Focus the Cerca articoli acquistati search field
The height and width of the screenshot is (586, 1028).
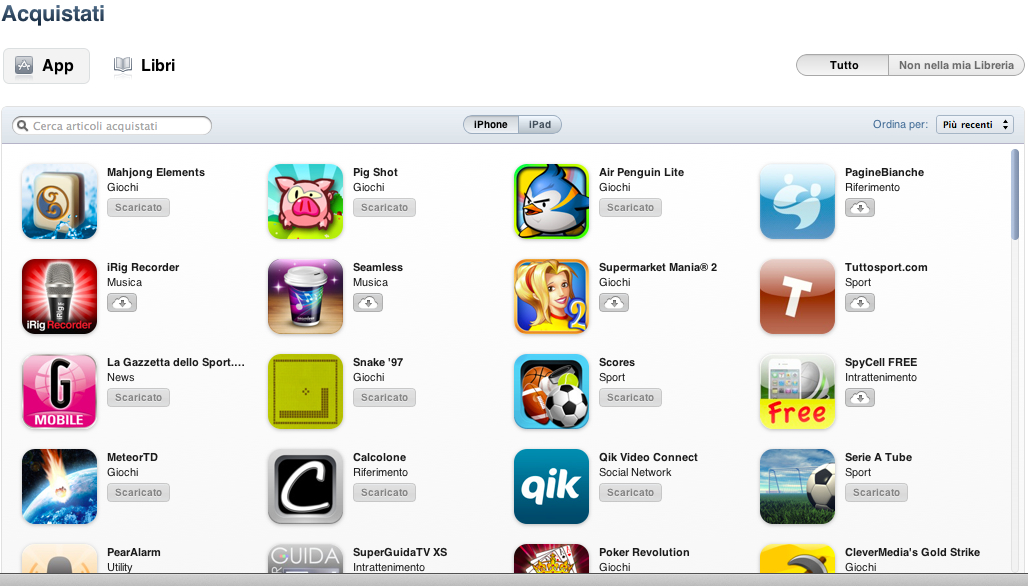(x=112, y=126)
